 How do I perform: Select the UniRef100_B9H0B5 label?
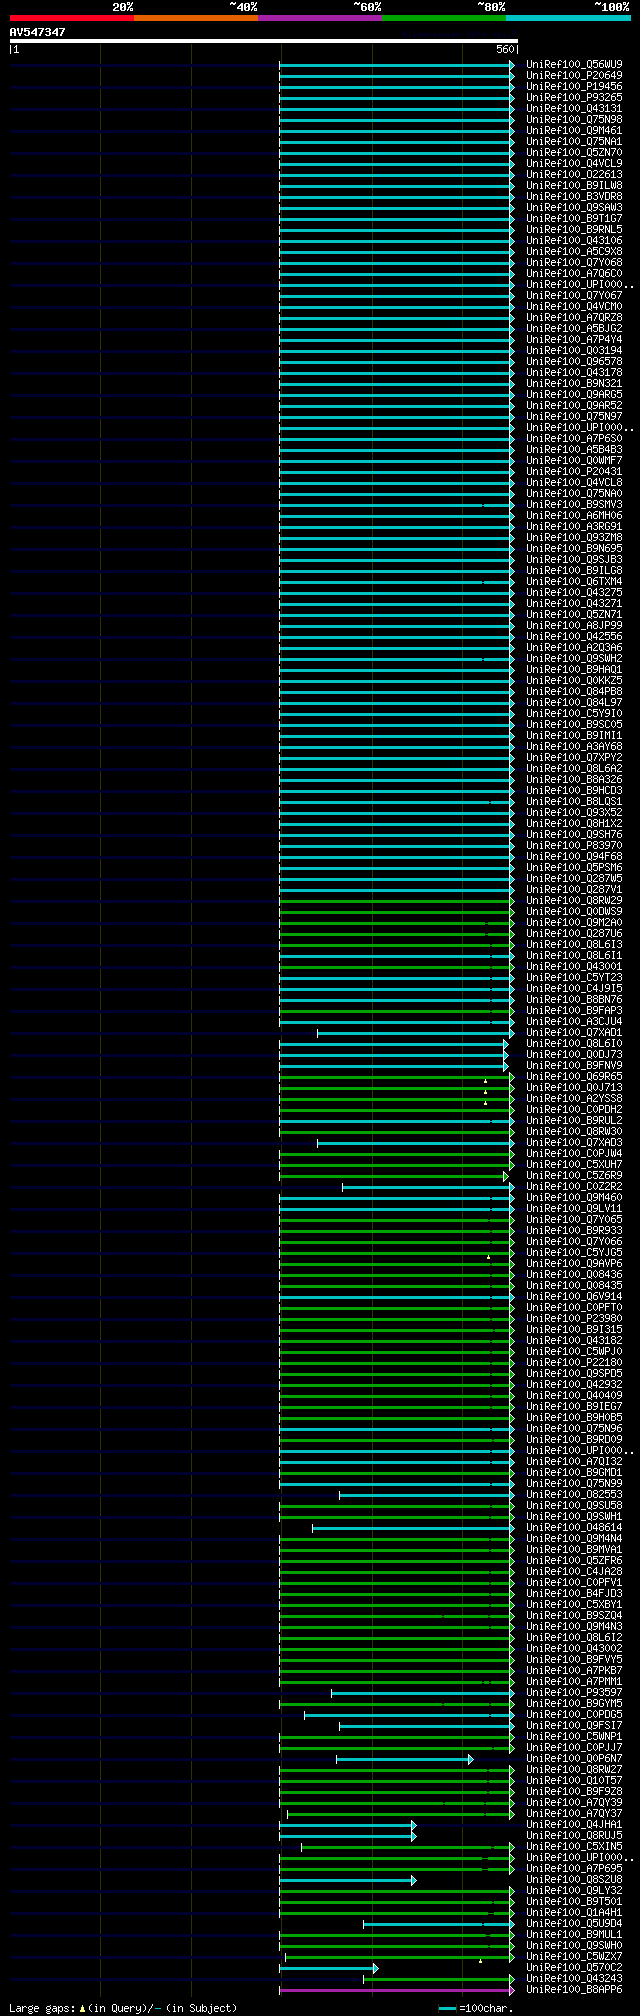(x=574, y=1417)
